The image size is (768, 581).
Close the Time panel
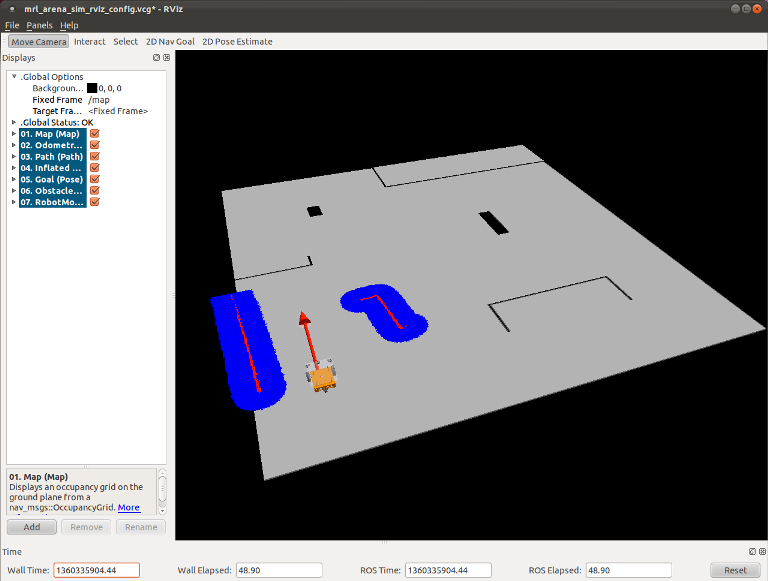(761, 551)
